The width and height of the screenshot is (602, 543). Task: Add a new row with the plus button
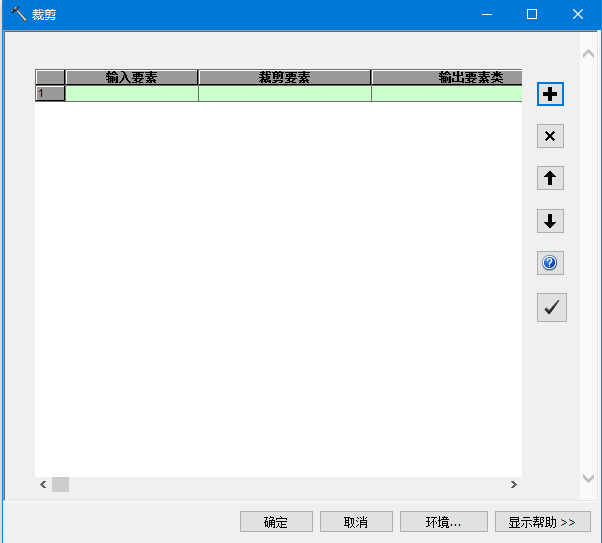pyautogui.click(x=550, y=94)
